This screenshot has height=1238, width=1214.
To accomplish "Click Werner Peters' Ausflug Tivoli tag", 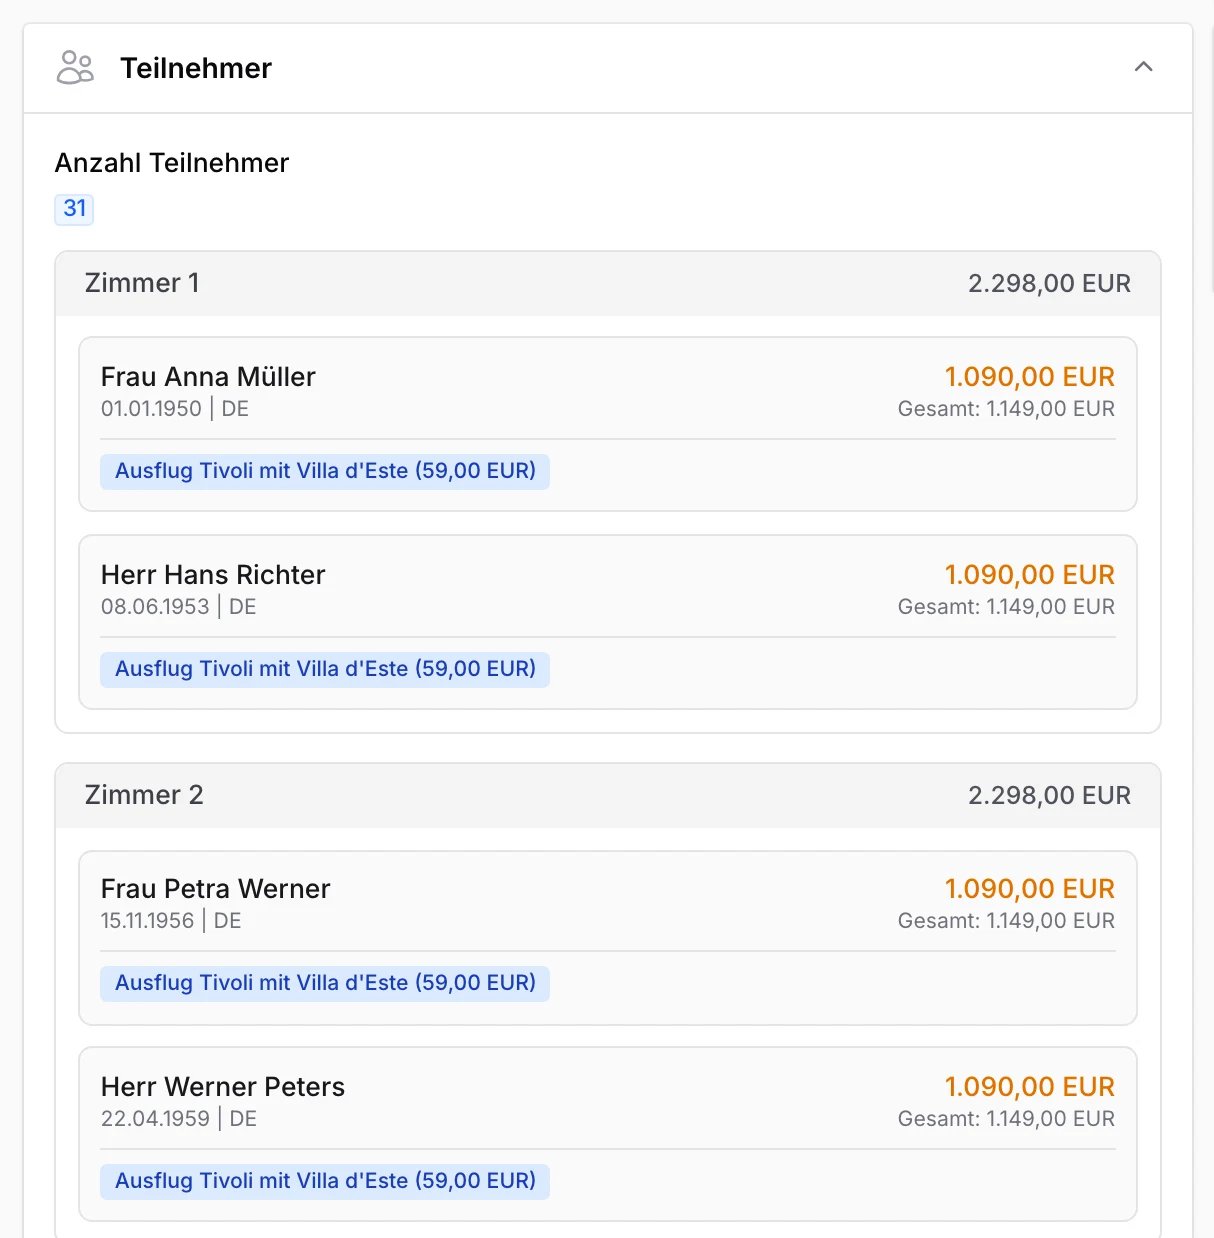I will pos(325,1181).
